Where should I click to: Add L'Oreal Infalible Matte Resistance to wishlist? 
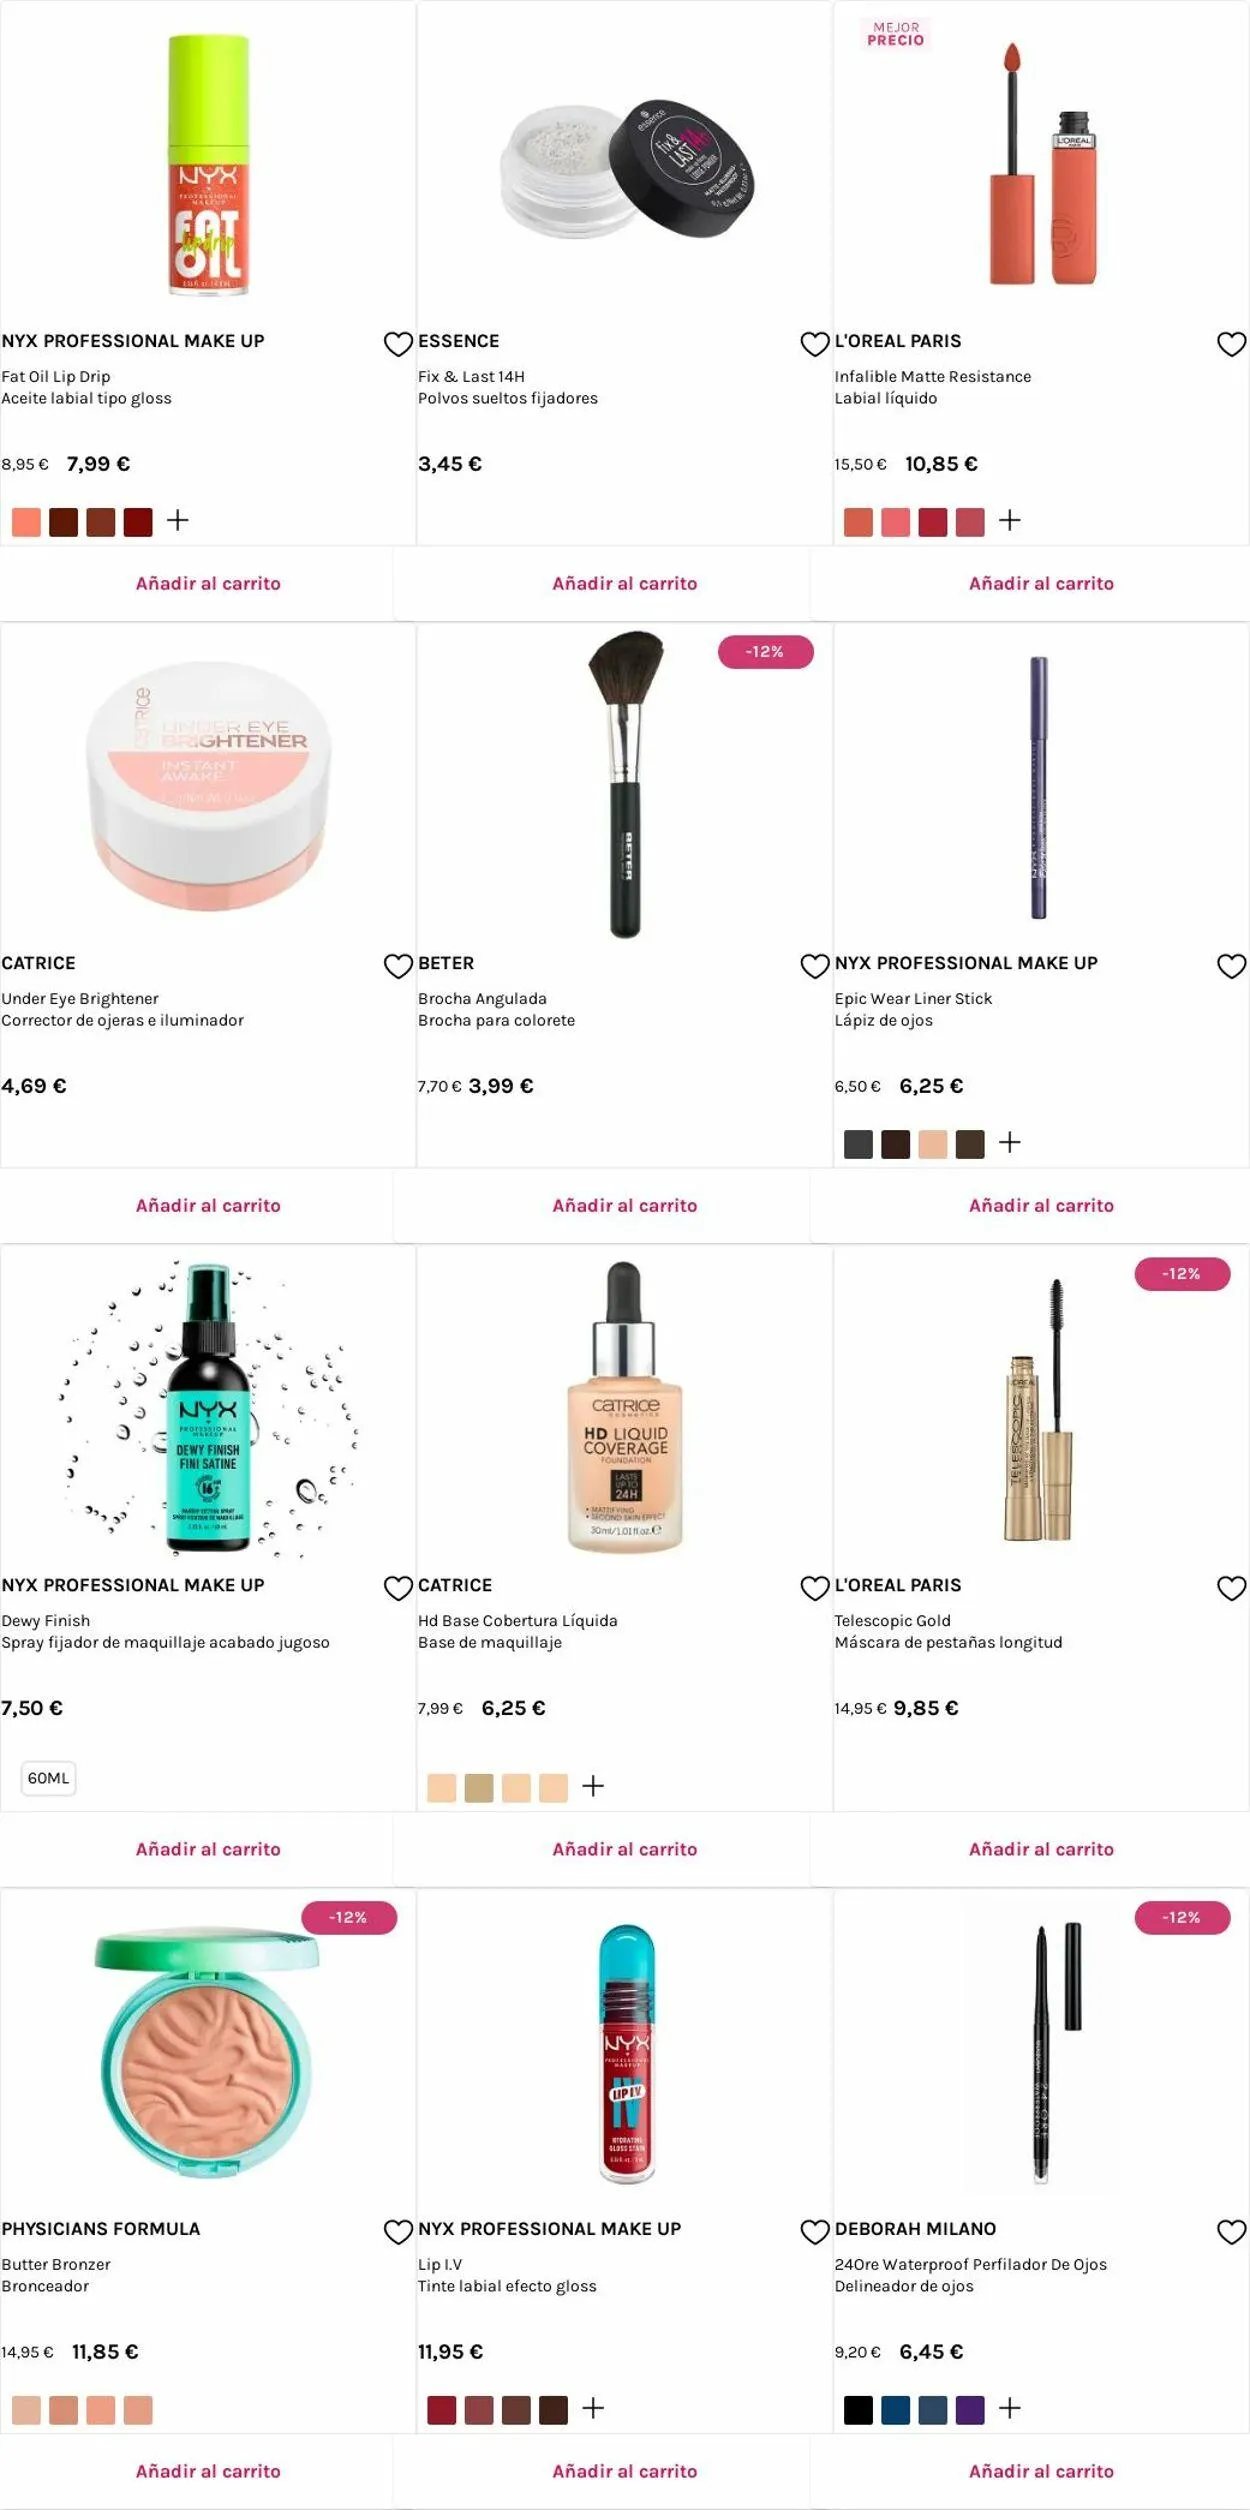(x=1231, y=344)
